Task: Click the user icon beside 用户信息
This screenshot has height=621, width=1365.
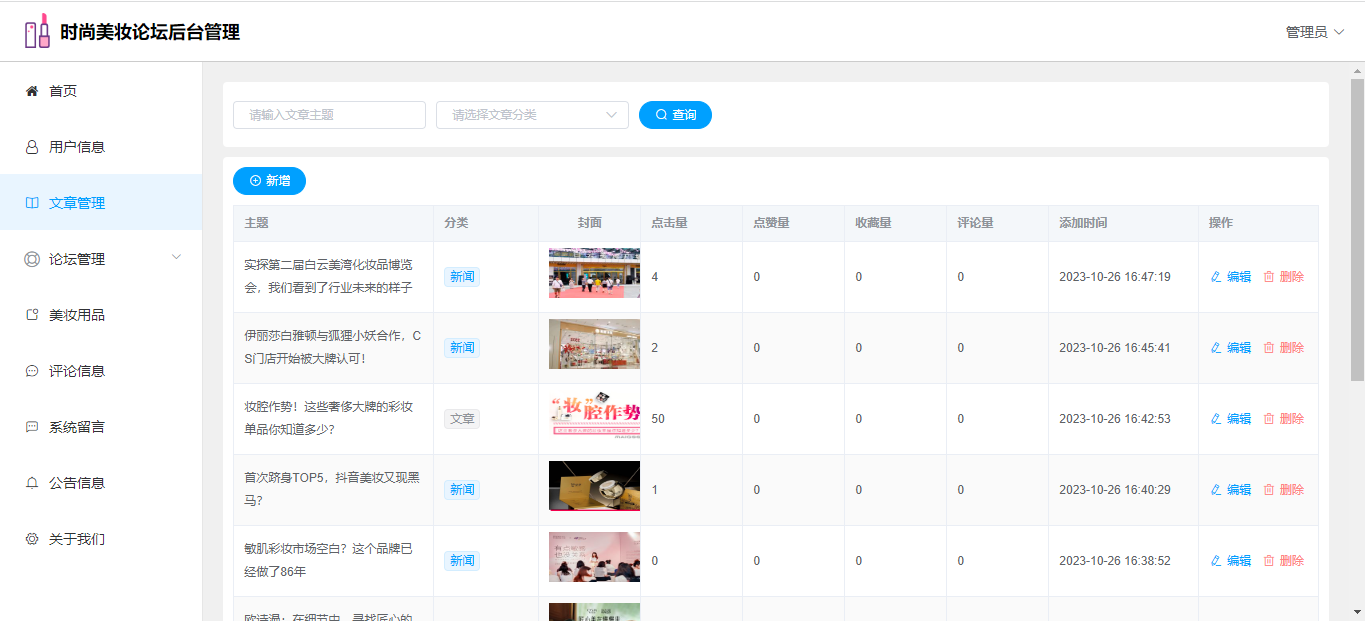Action: [32, 147]
